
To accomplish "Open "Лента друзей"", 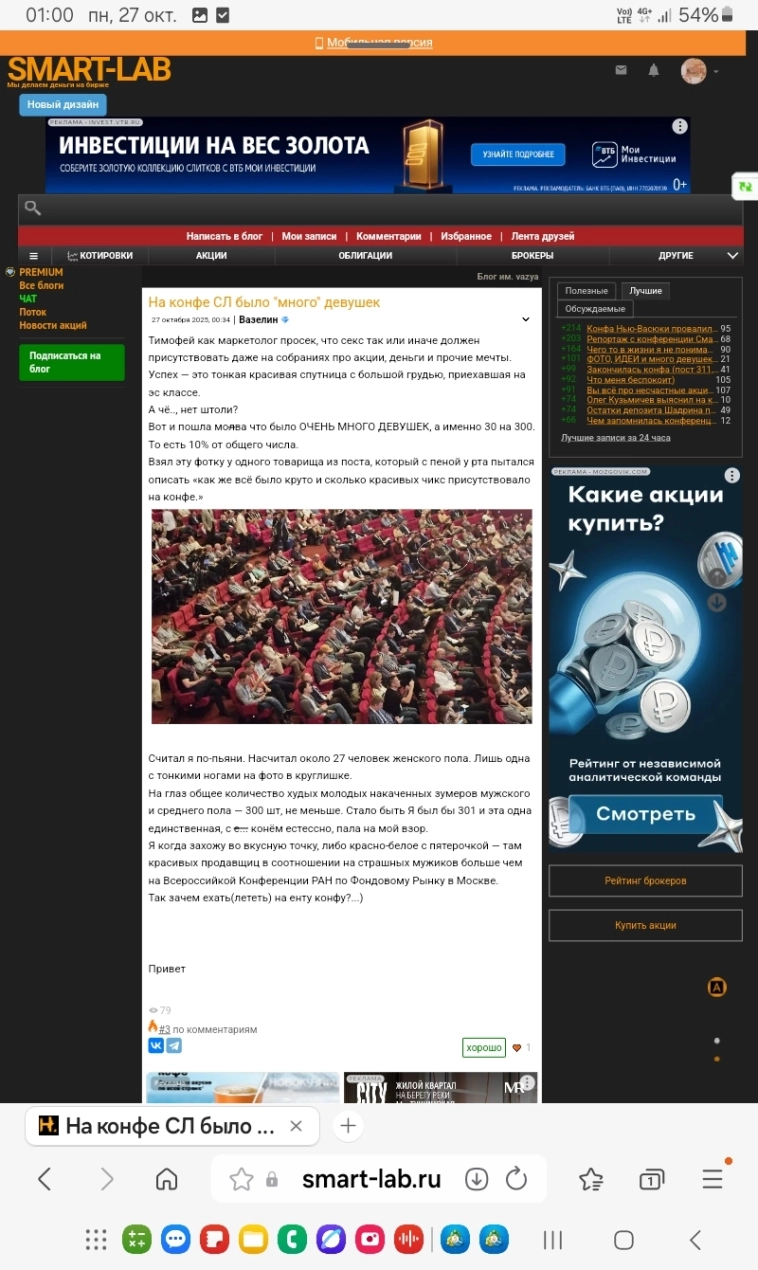I will click(x=543, y=237).
